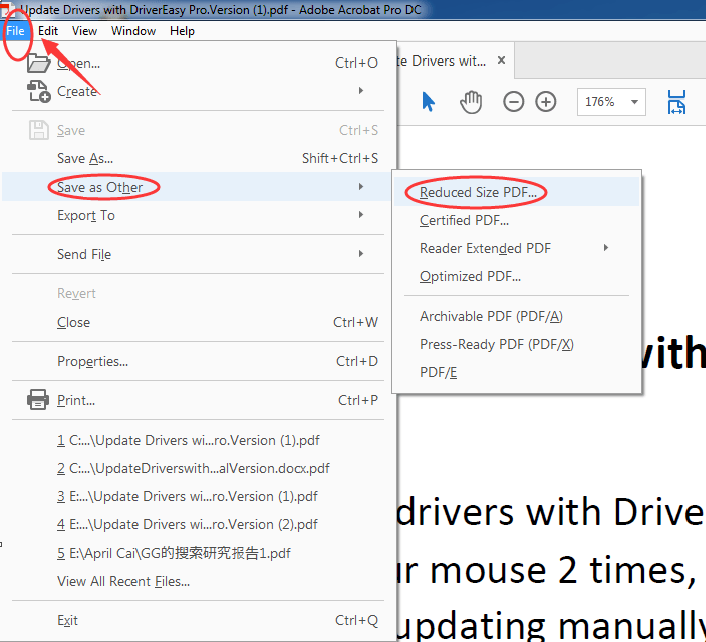Open the Help menu
The image size is (706, 642).
182,31
